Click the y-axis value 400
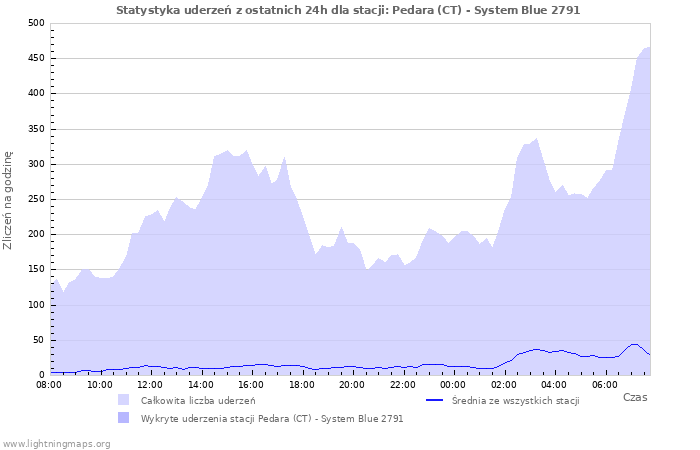This screenshot has height=450, width=700. pyautogui.click(x=36, y=93)
